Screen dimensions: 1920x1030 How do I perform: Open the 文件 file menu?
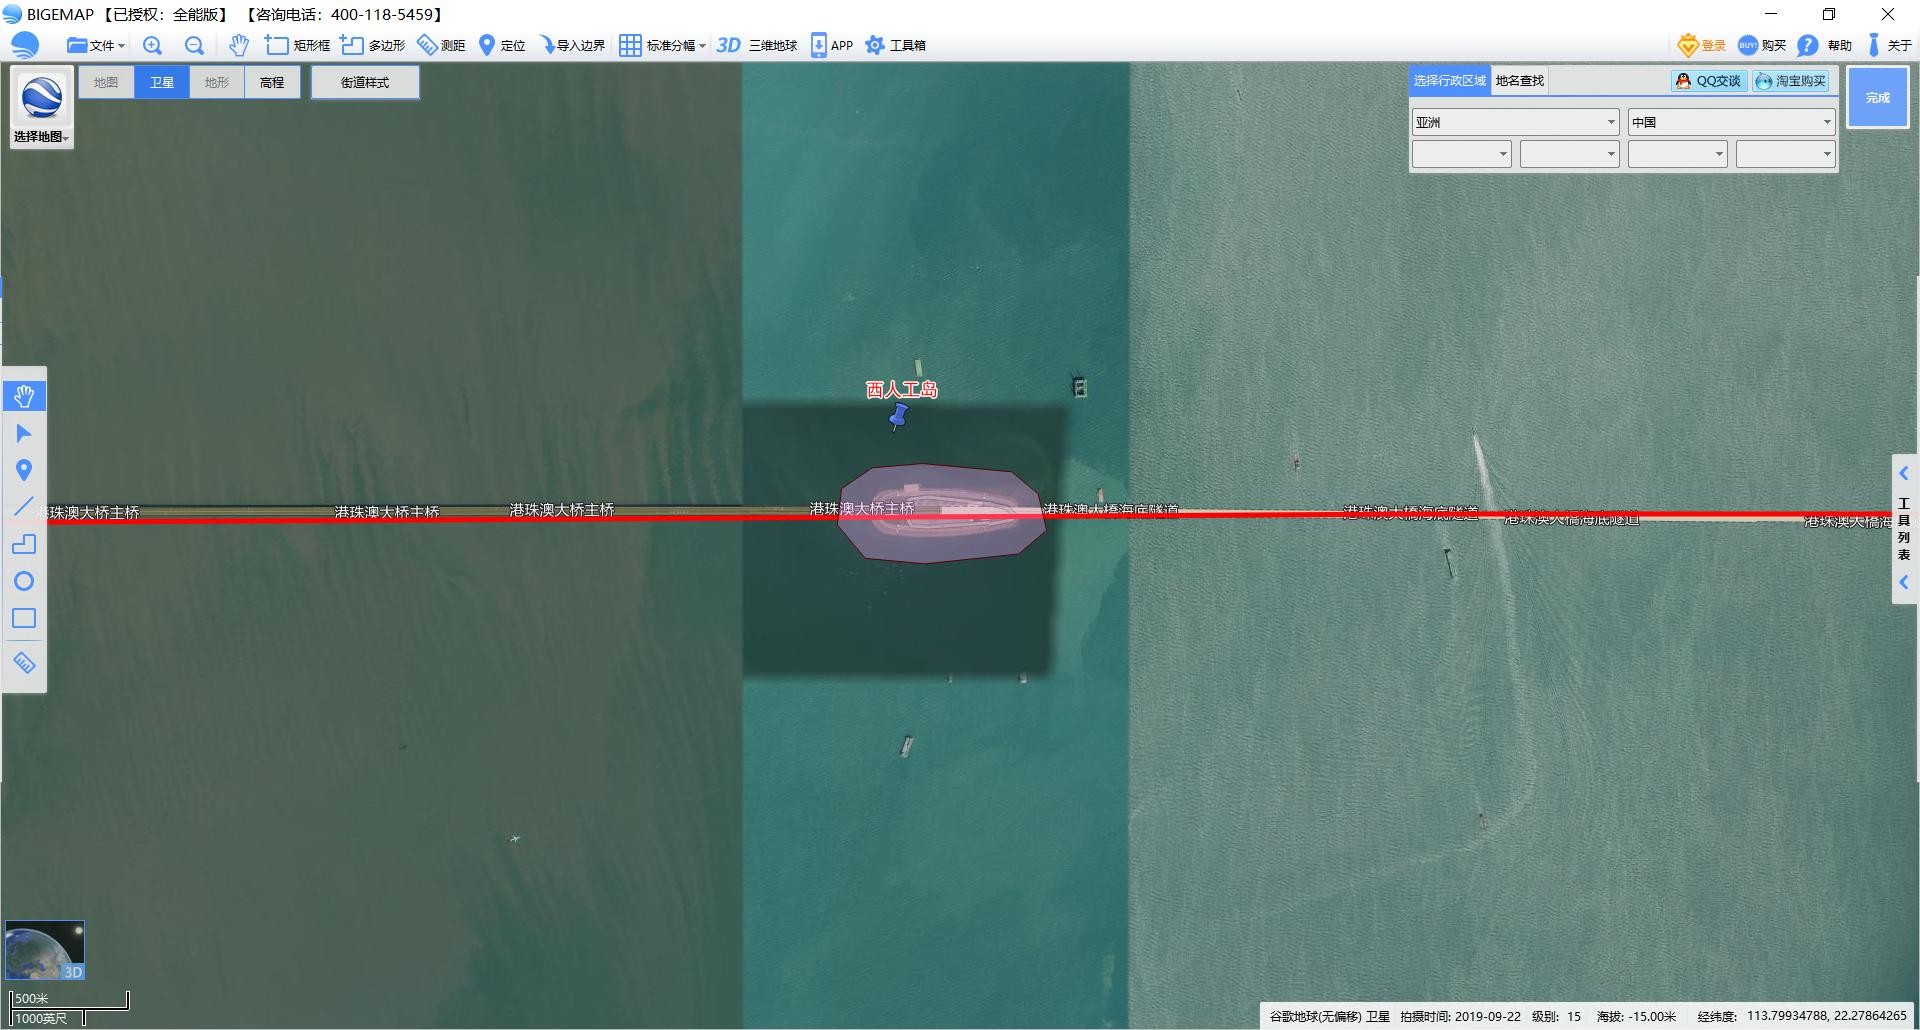coord(96,45)
